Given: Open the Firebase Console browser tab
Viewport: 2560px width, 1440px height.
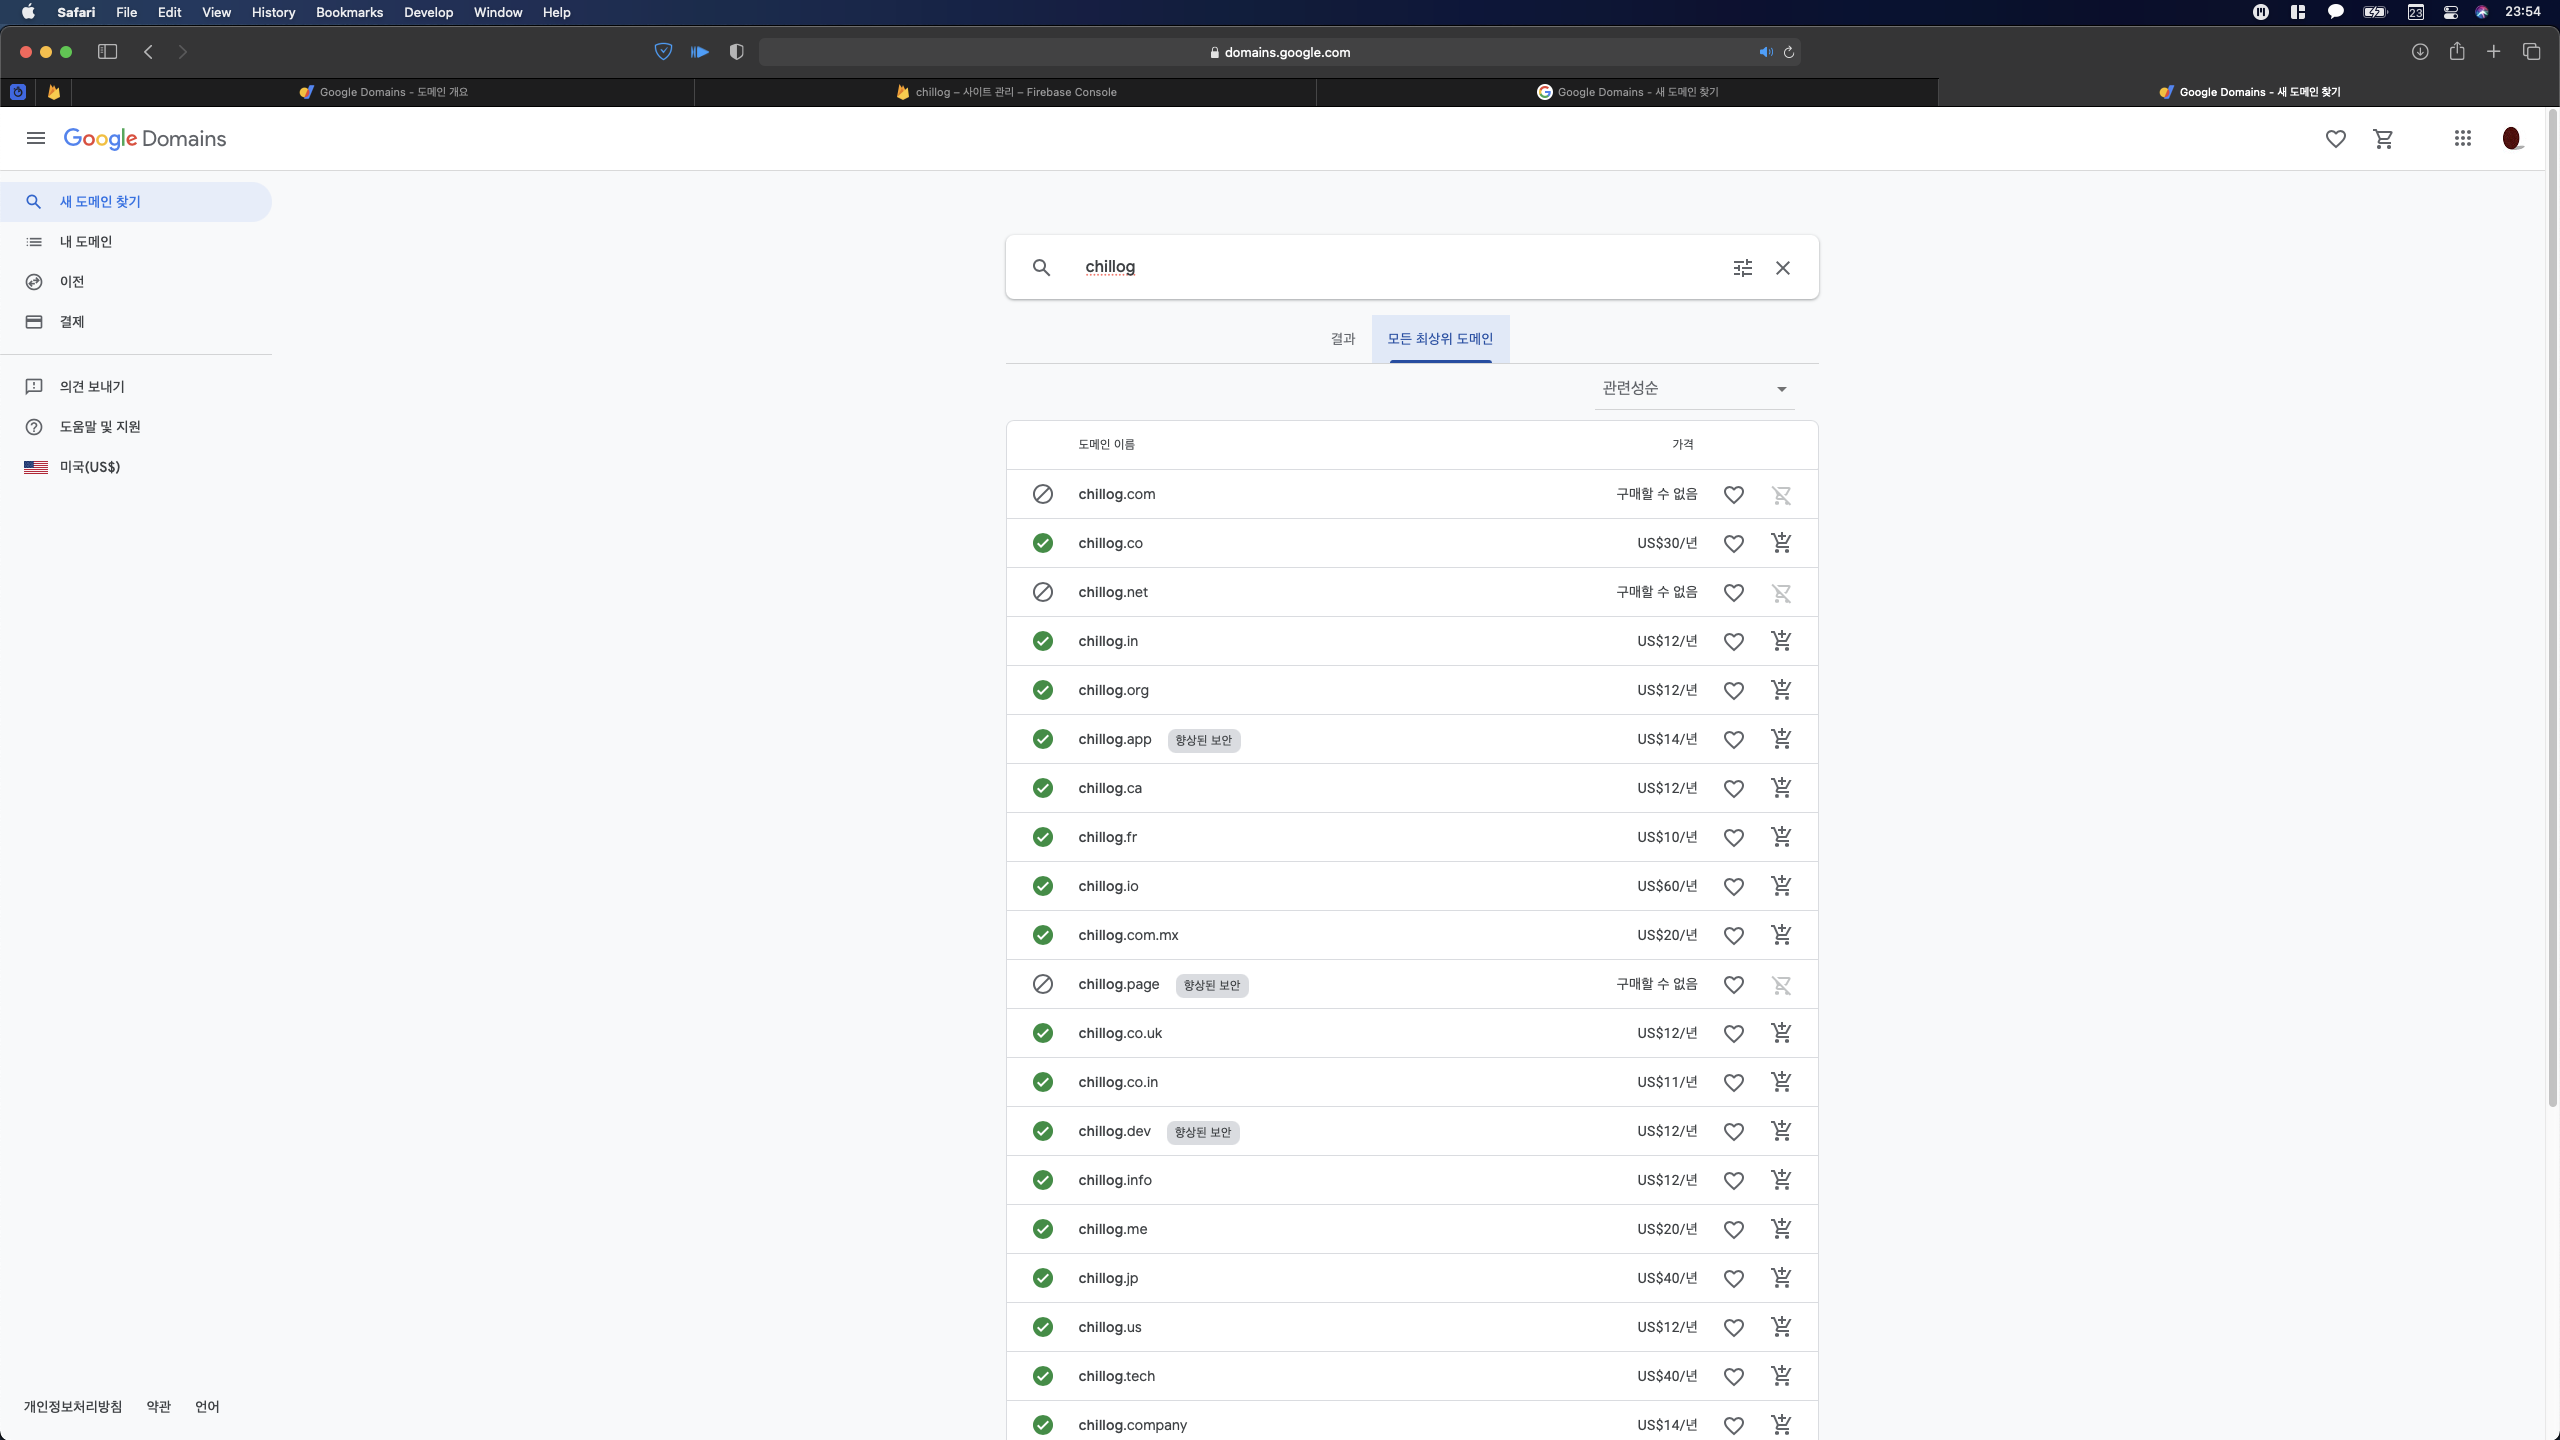Looking at the screenshot, I should pos(1006,92).
